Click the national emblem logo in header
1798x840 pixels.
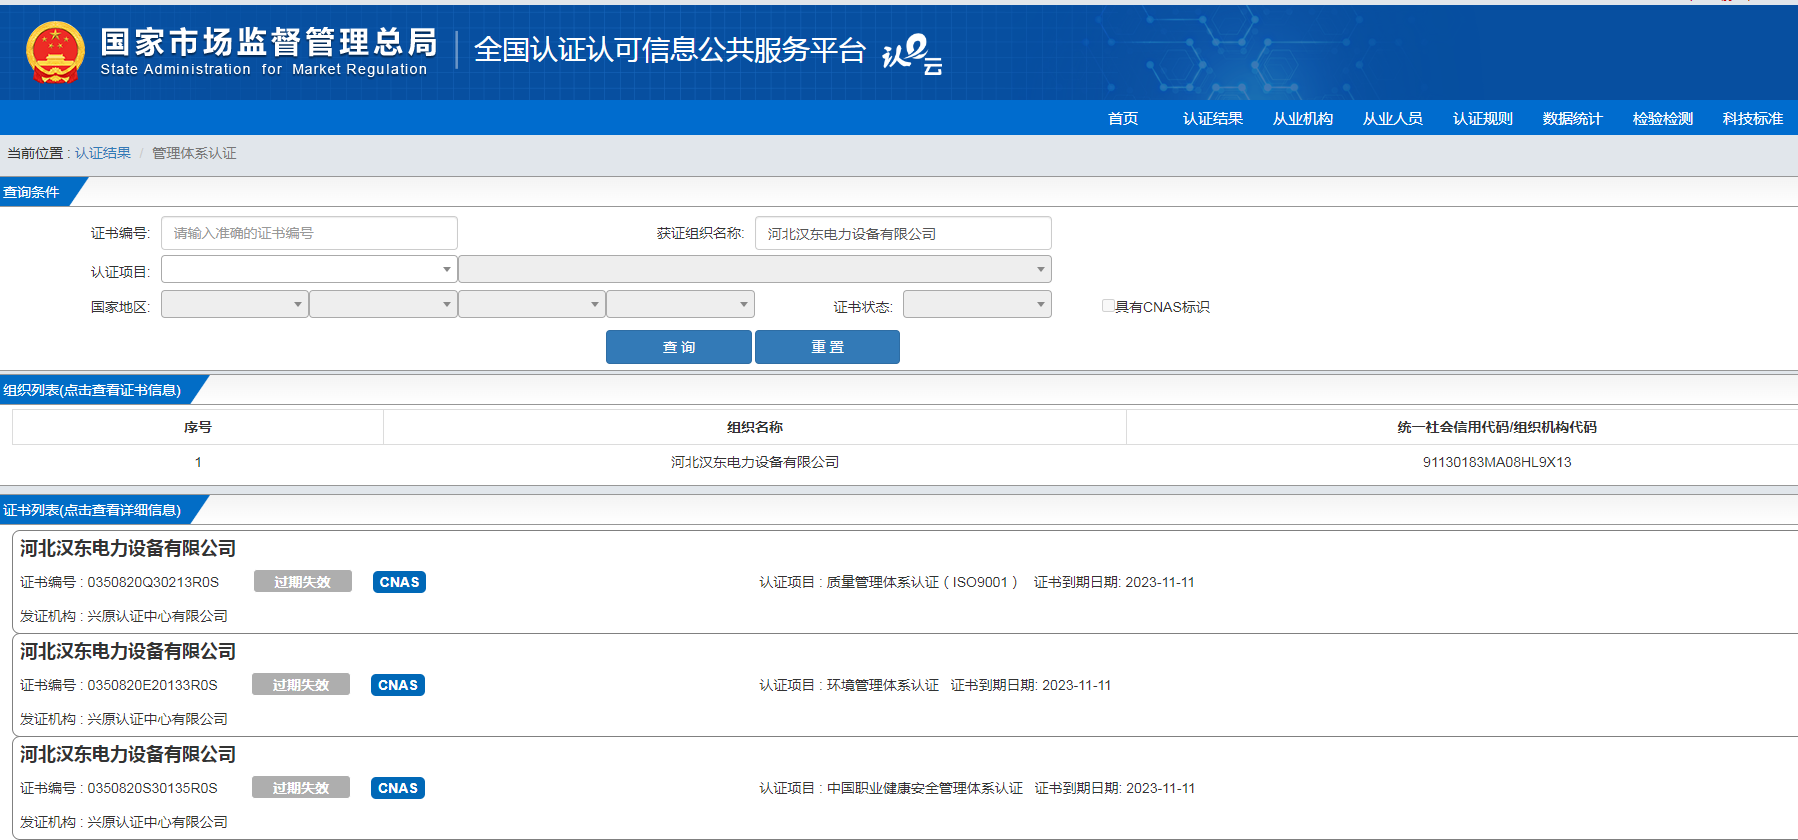(x=55, y=52)
